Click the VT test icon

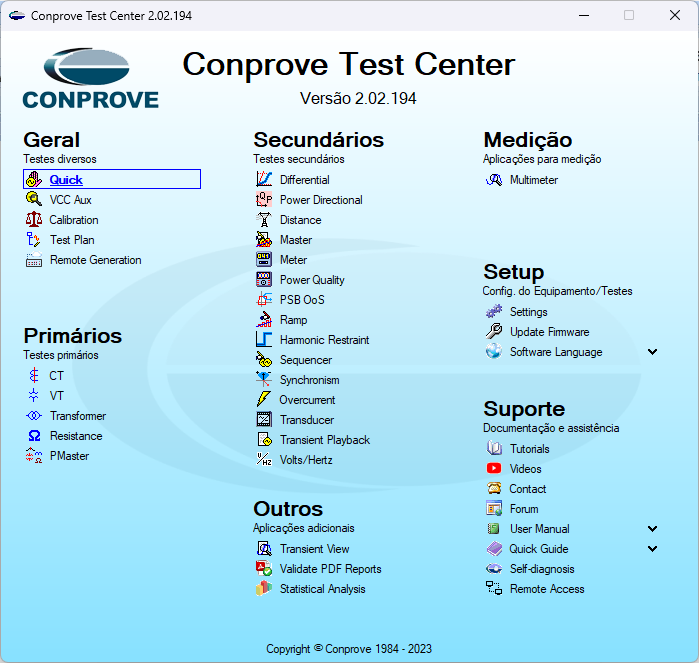[33, 395]
